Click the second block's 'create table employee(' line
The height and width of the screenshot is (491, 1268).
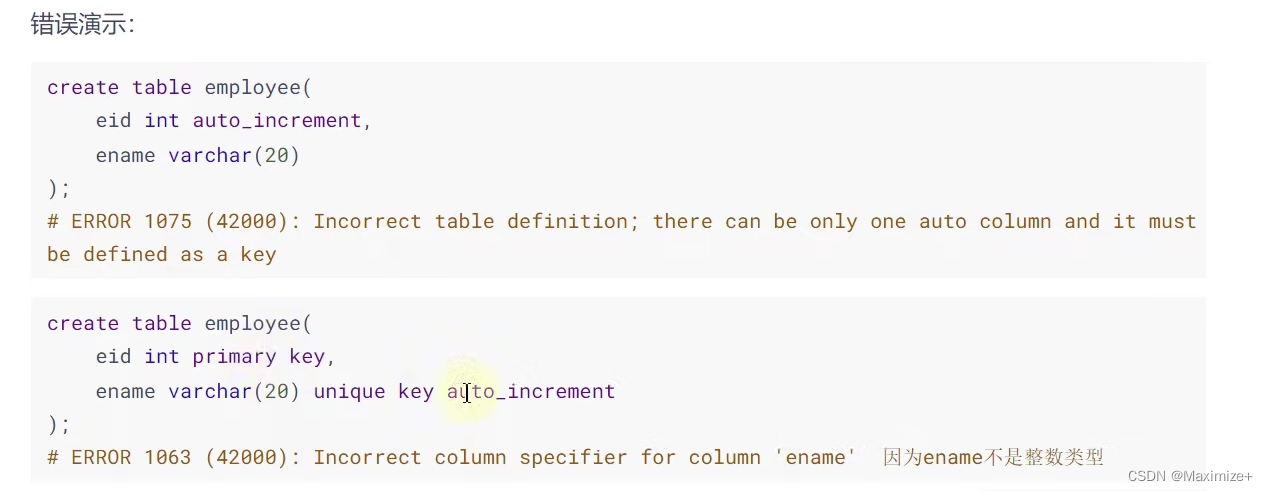(x=179, y=324)
